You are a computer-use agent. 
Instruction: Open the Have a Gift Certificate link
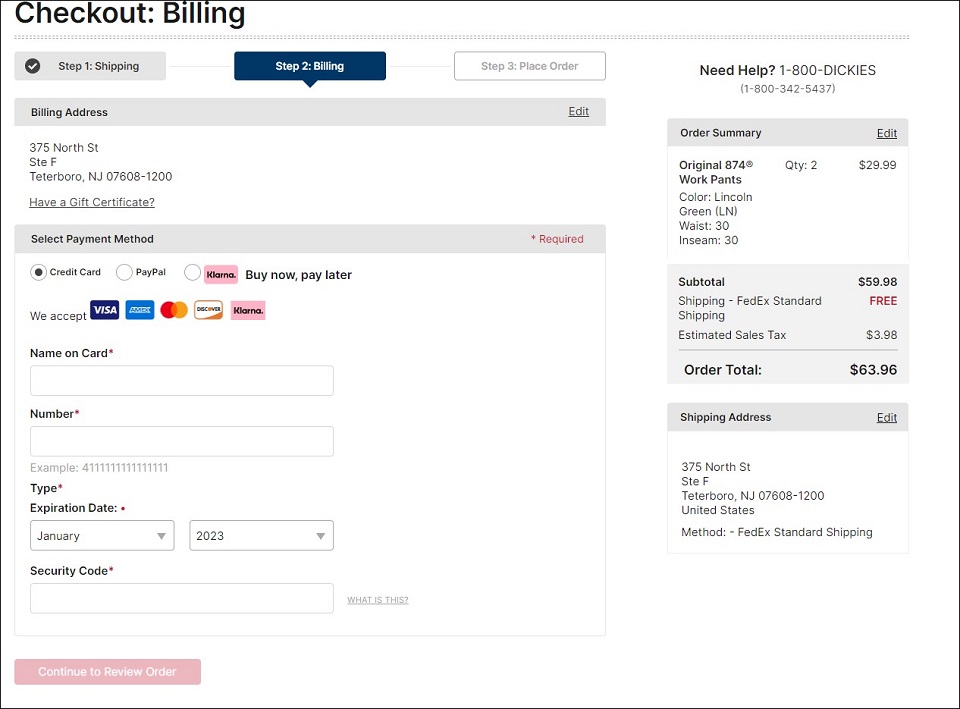pos(92,202)
